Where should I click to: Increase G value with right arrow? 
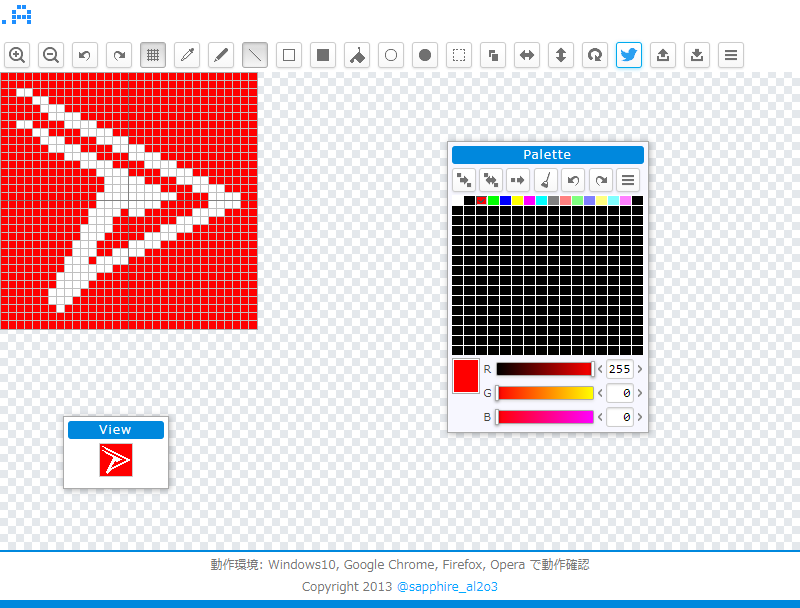click(x=640, y=393)
